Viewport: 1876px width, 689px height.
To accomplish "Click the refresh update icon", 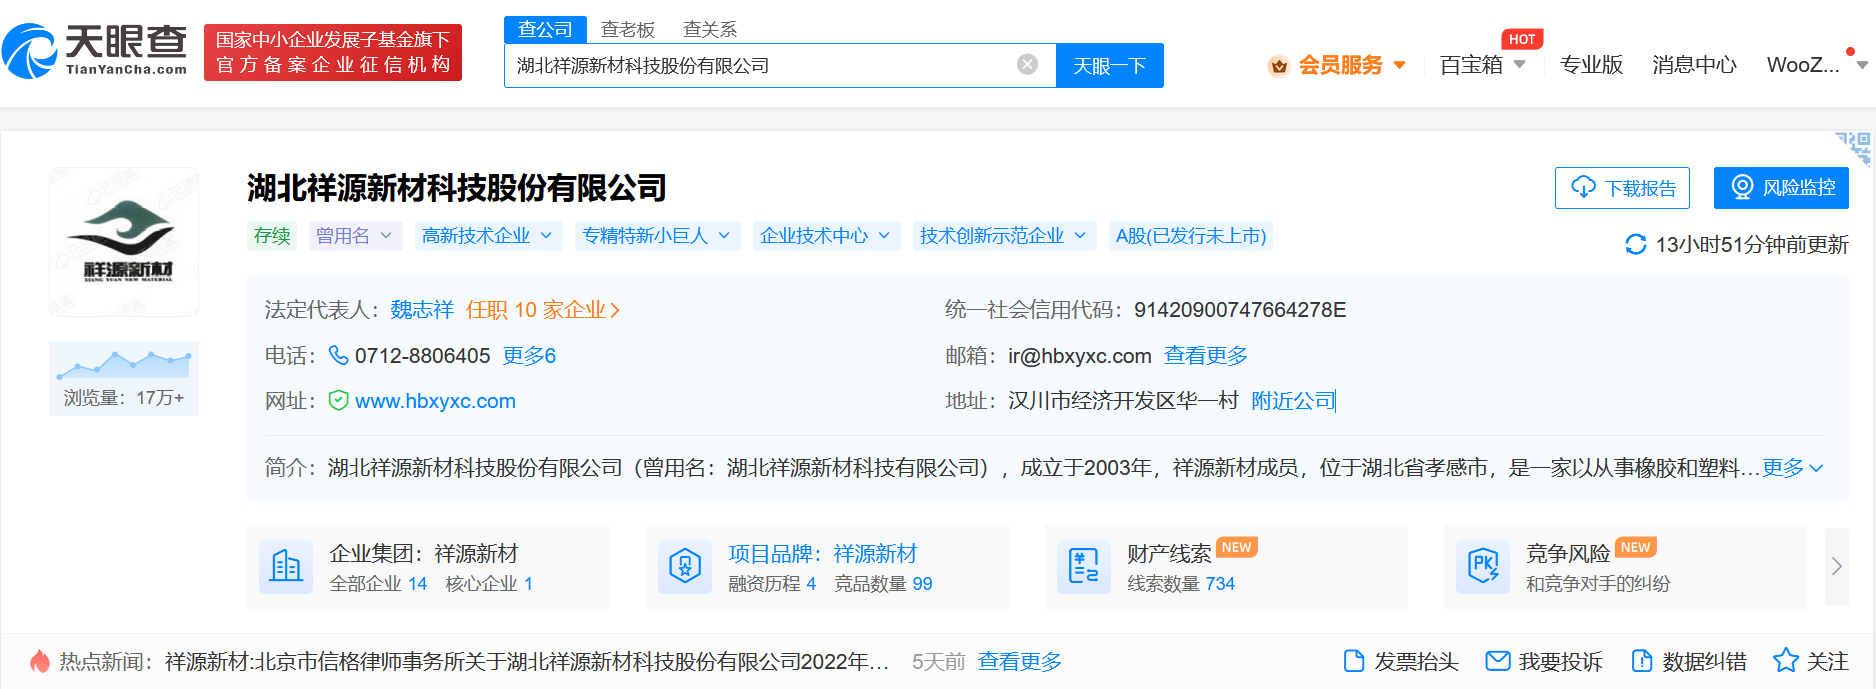I will (x=1636, y=244).
